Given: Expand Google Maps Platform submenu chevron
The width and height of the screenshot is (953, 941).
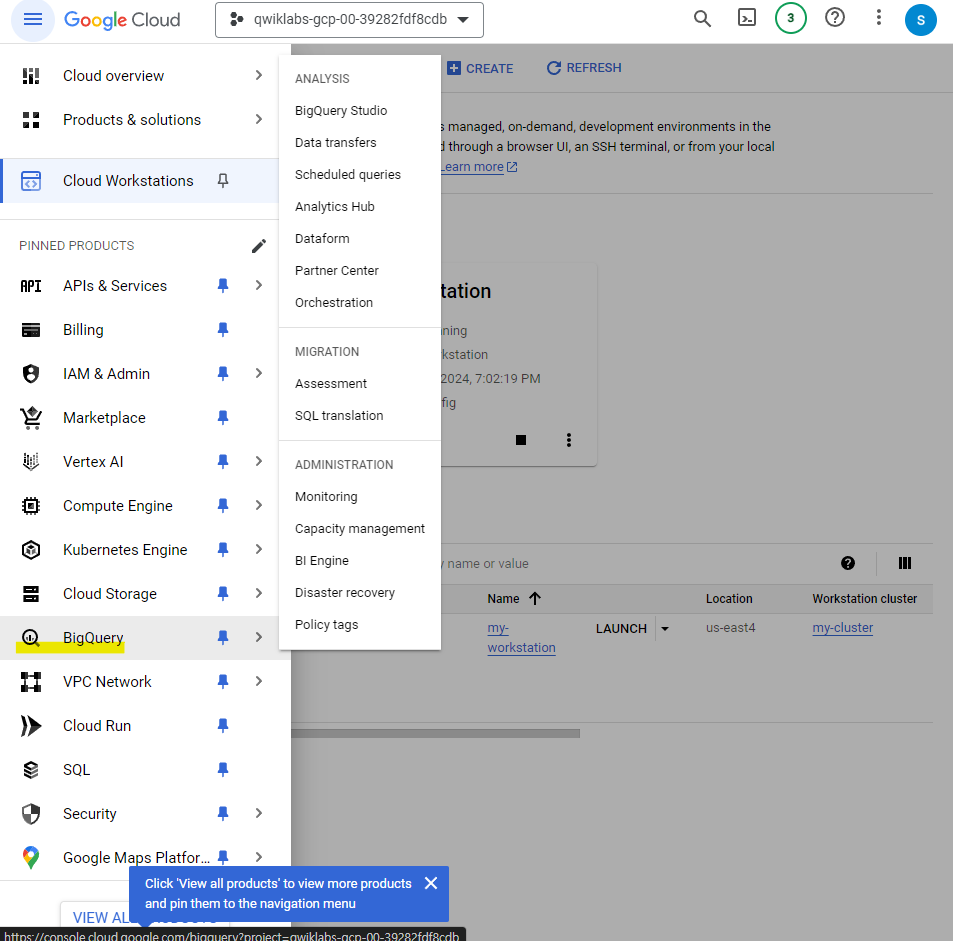Looking at the screenshot, I should [259, 857].
